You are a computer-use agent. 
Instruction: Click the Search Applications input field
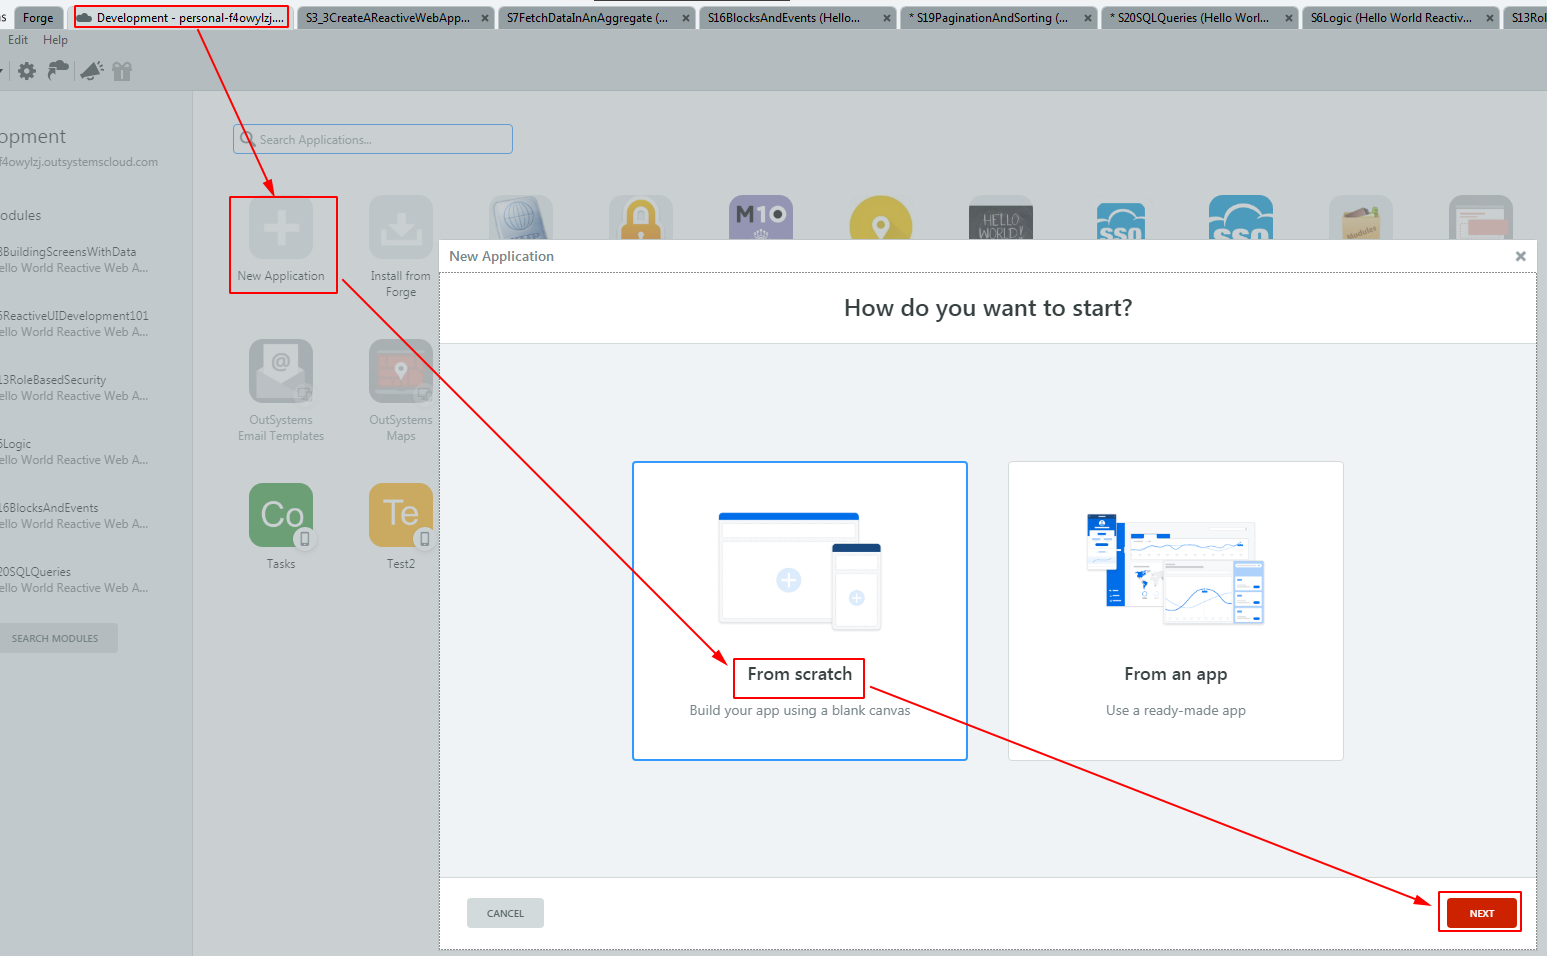click(372, 139)
